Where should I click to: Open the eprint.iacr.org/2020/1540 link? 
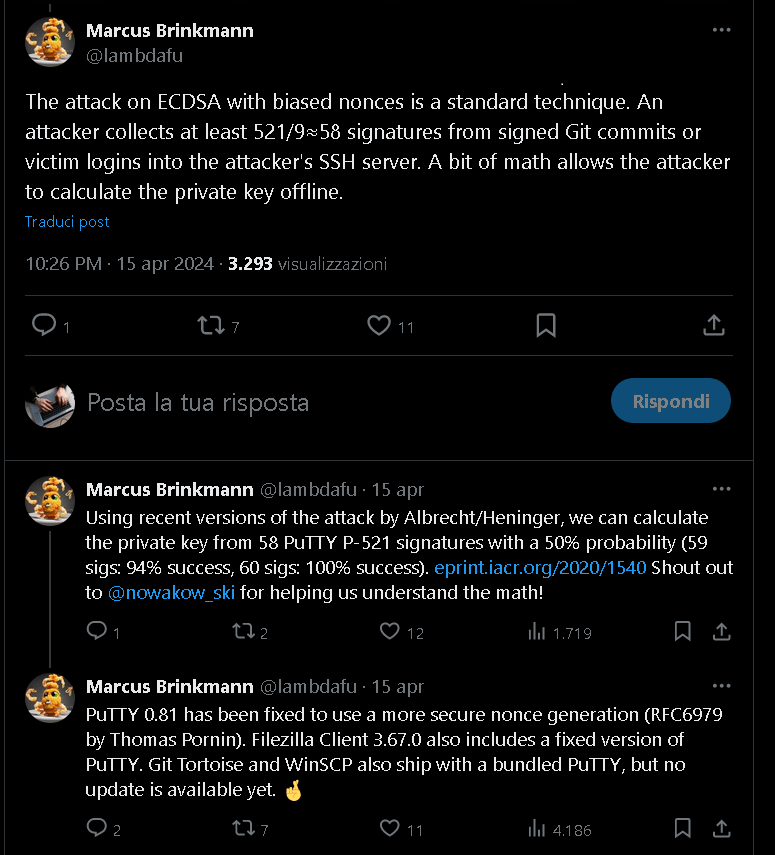point(540,567)
